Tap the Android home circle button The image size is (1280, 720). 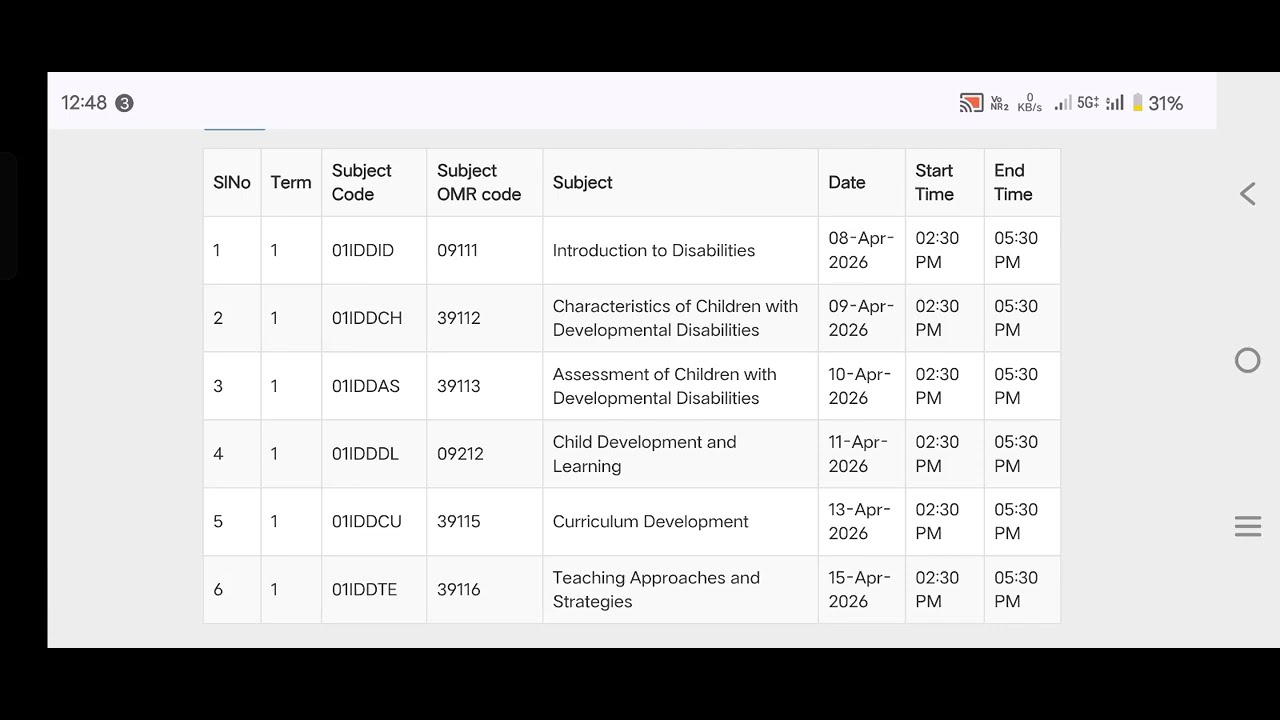(x=1248, y=360)
